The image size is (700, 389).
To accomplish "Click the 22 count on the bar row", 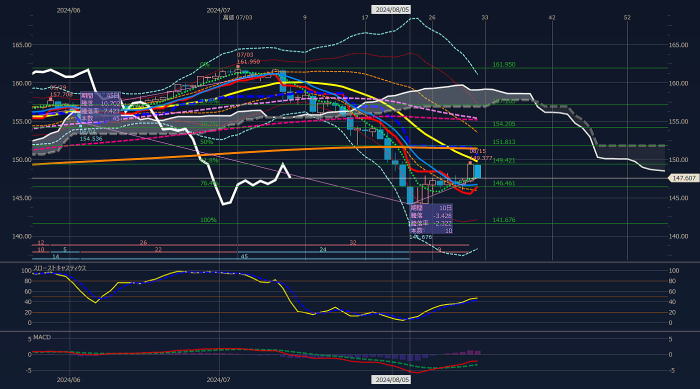I will (158, 250).
